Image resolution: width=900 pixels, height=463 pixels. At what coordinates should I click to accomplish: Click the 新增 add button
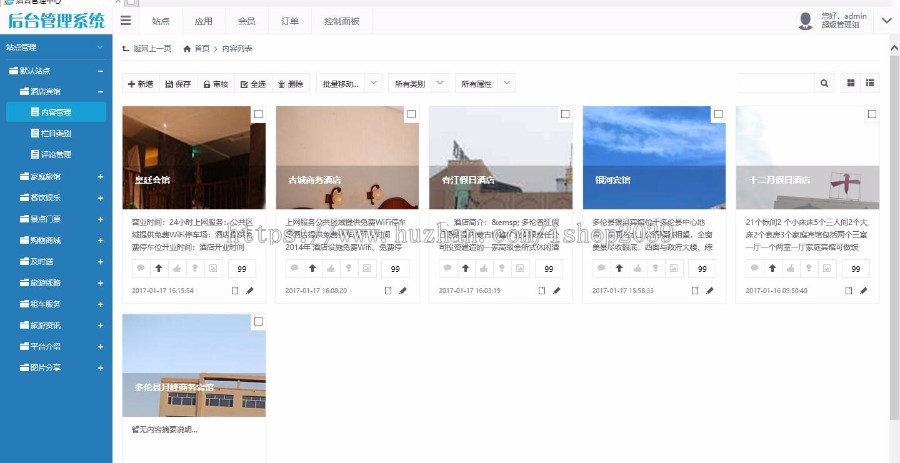click(x=141, y=83)
